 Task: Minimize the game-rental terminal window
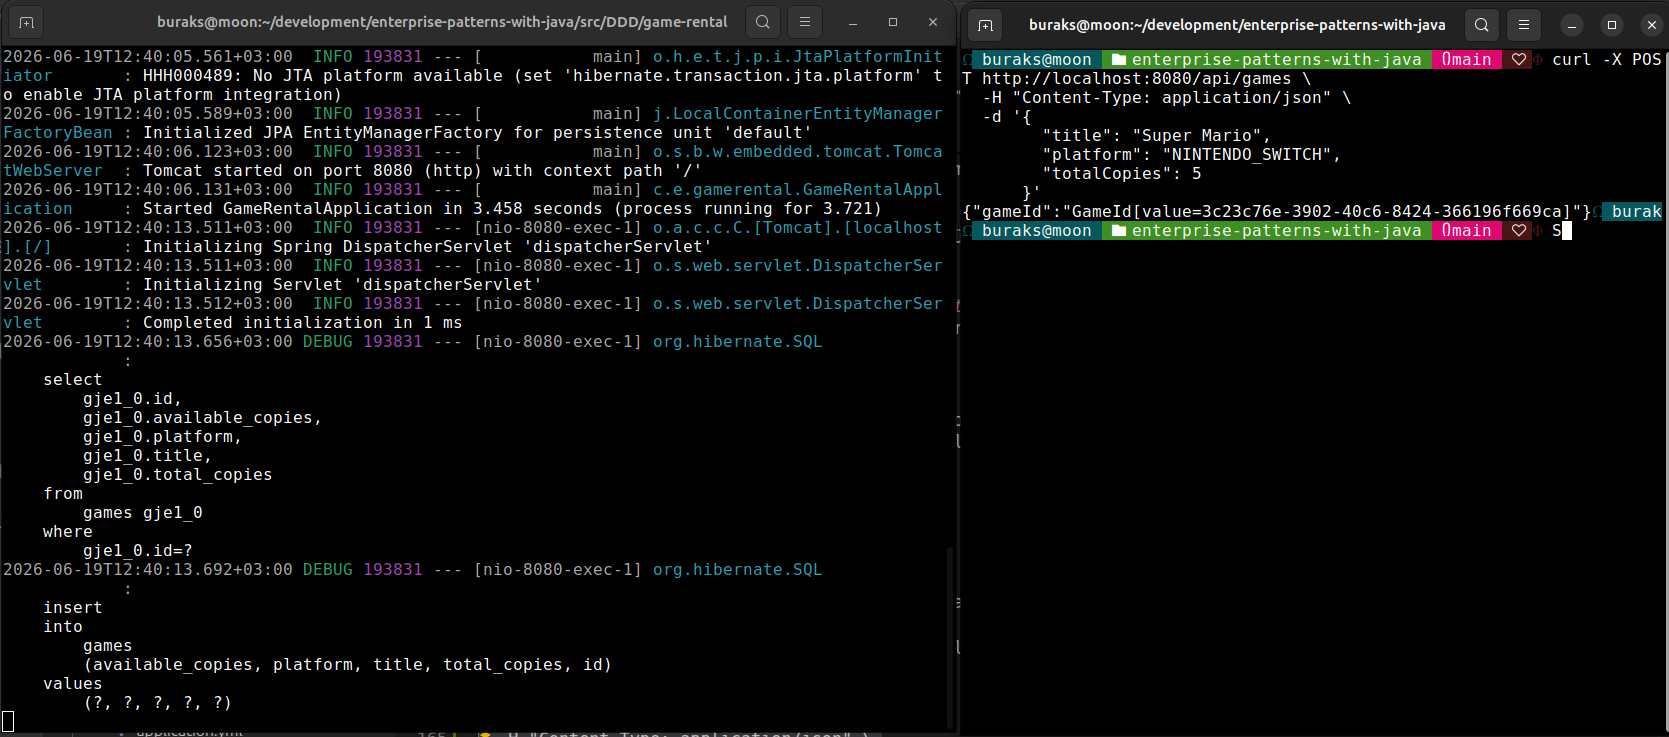pyautogui.click(x=853, y=22)
